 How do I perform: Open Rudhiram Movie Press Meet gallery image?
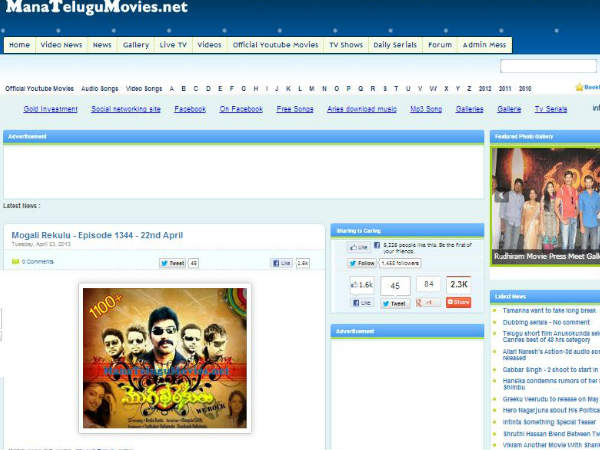[546, 206]
